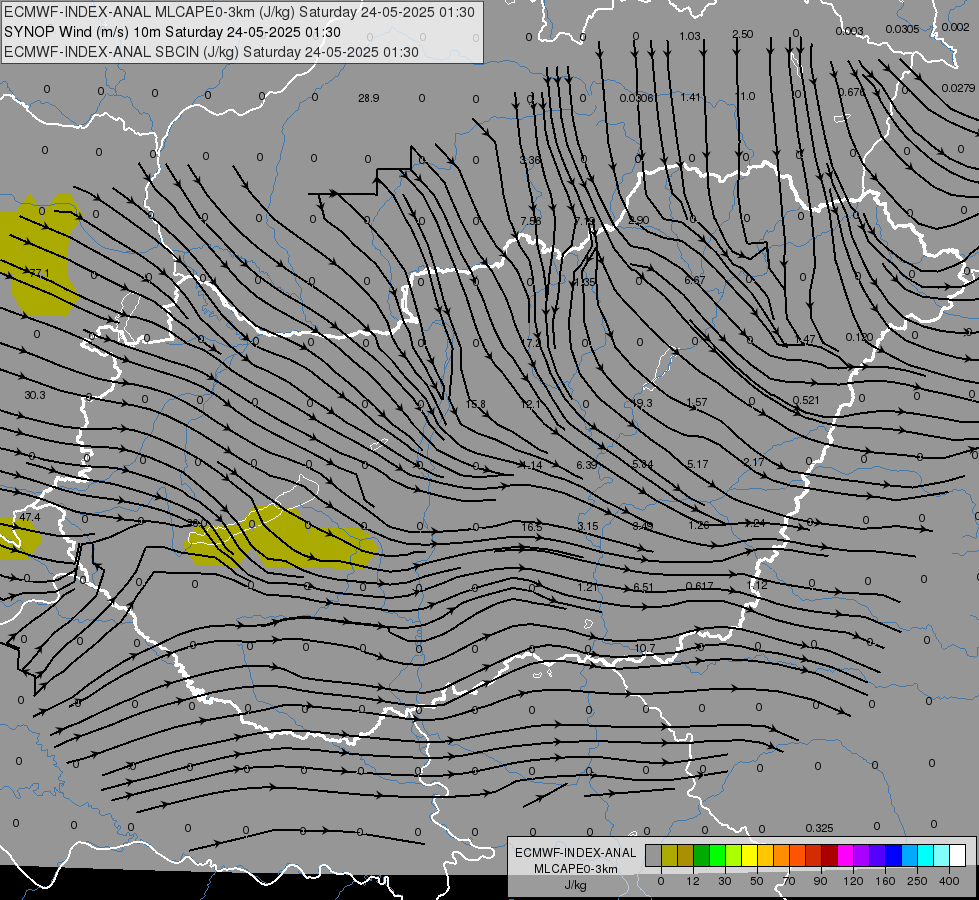This screenshot has width=979, height=900.
Task: Click the 0.617 value on the map
Action: [x=699, y=586]
